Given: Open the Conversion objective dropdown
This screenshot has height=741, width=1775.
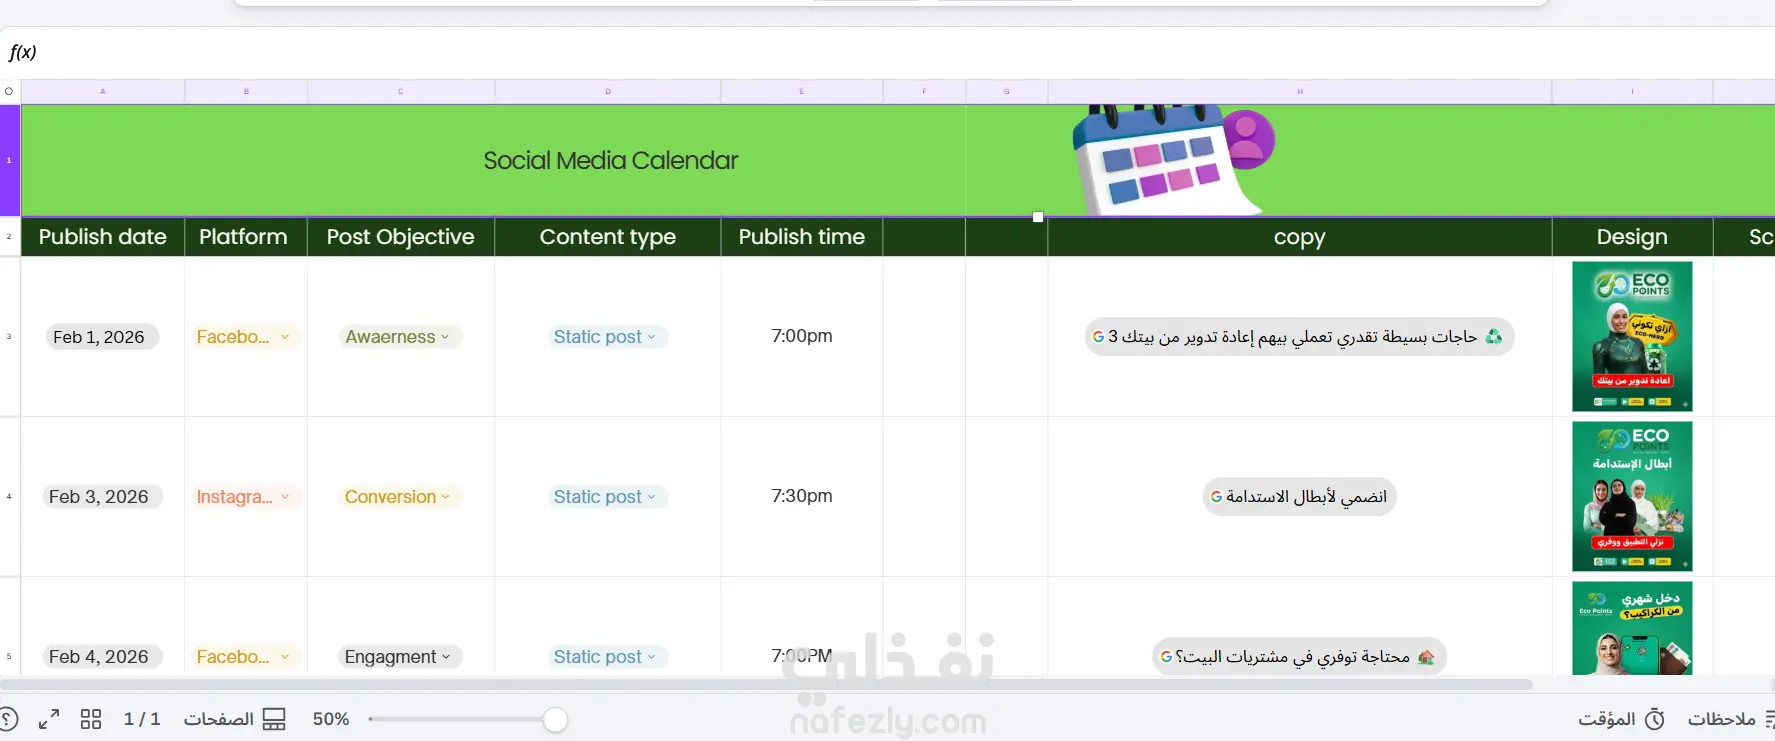Looking at the screenshot, I should pos(398,497).
